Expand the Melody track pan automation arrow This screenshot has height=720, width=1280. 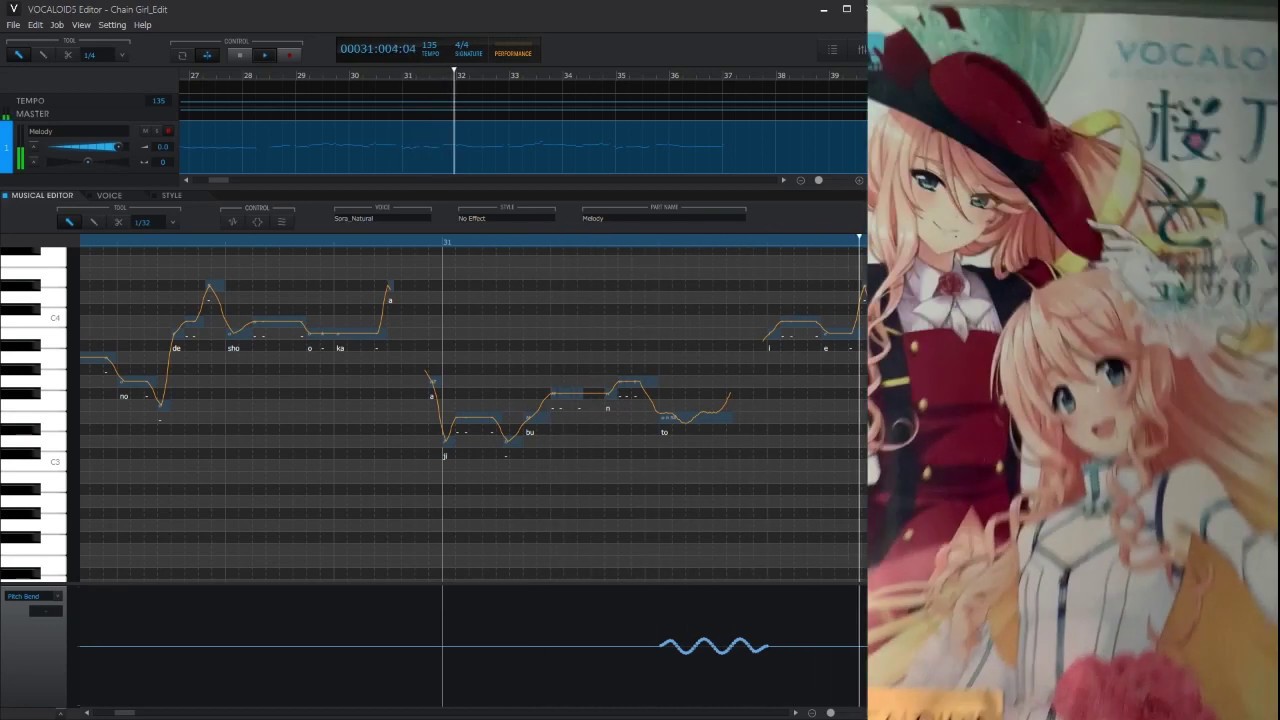33,161
